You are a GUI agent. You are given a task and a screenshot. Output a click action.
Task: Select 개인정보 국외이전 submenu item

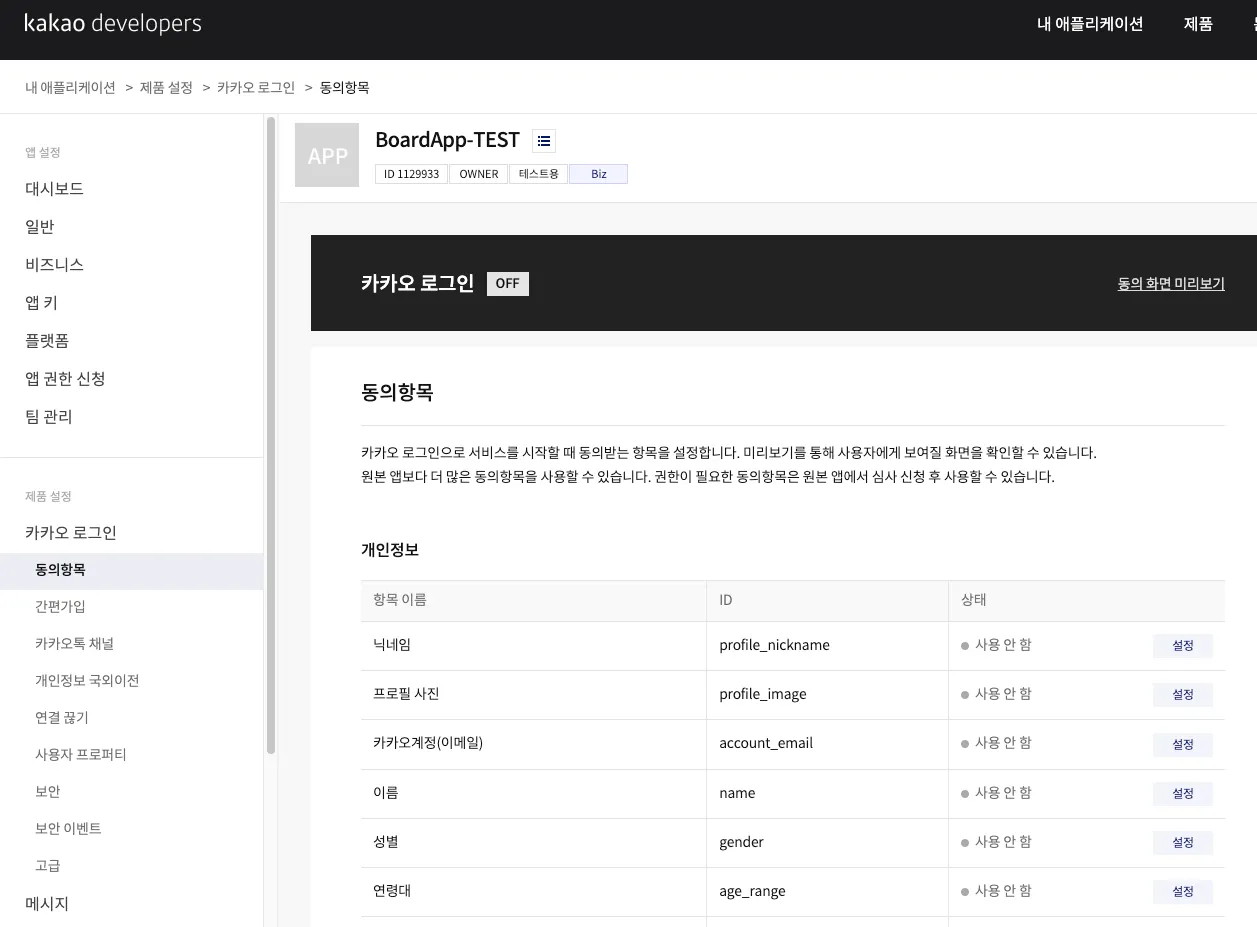pos(87,681)
